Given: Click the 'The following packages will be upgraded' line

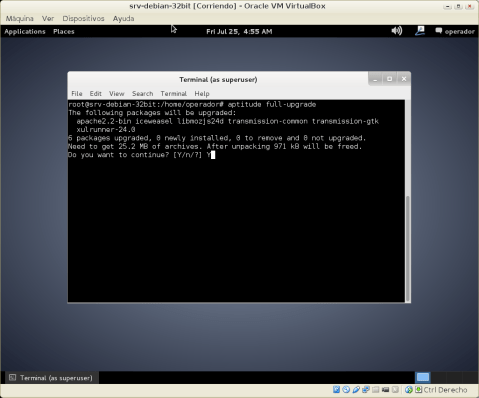Looking at the screenshot, I should click(x=152, y=113).
